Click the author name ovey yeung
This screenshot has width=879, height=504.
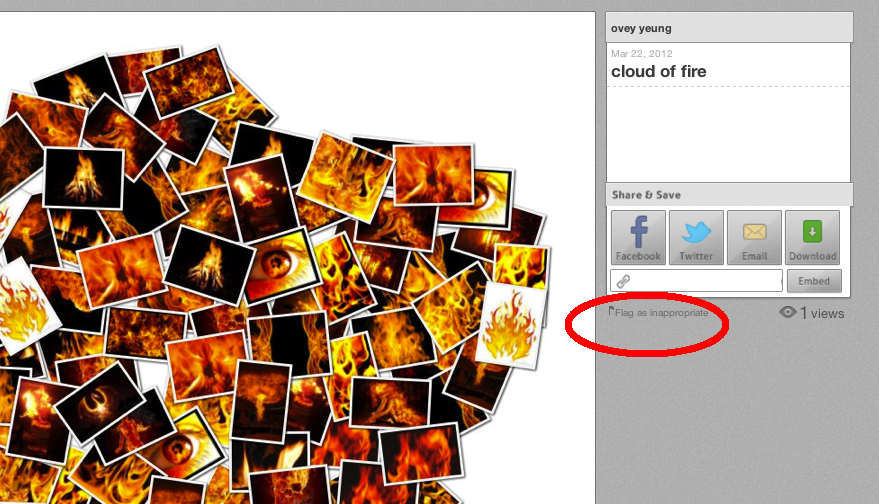click(x=641, y=29)
